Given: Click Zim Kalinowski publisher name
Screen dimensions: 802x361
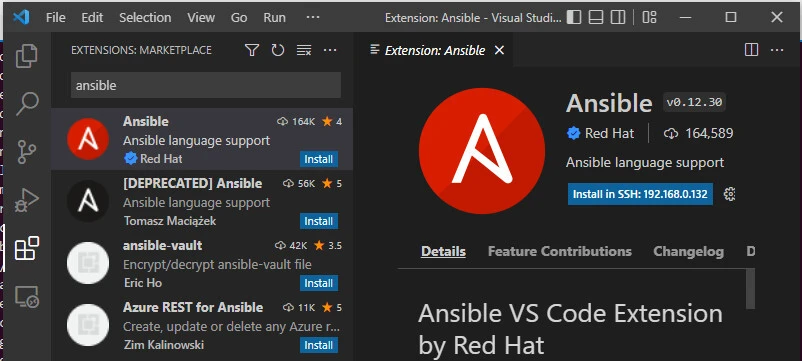Looking at the screenshot, I should pos(164,345).
